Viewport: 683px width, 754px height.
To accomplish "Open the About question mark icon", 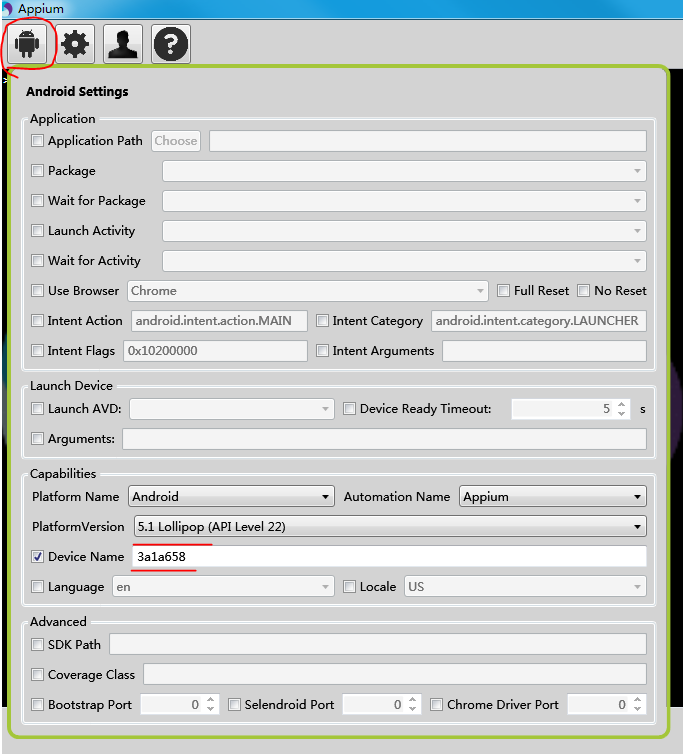I will (171, 44).
